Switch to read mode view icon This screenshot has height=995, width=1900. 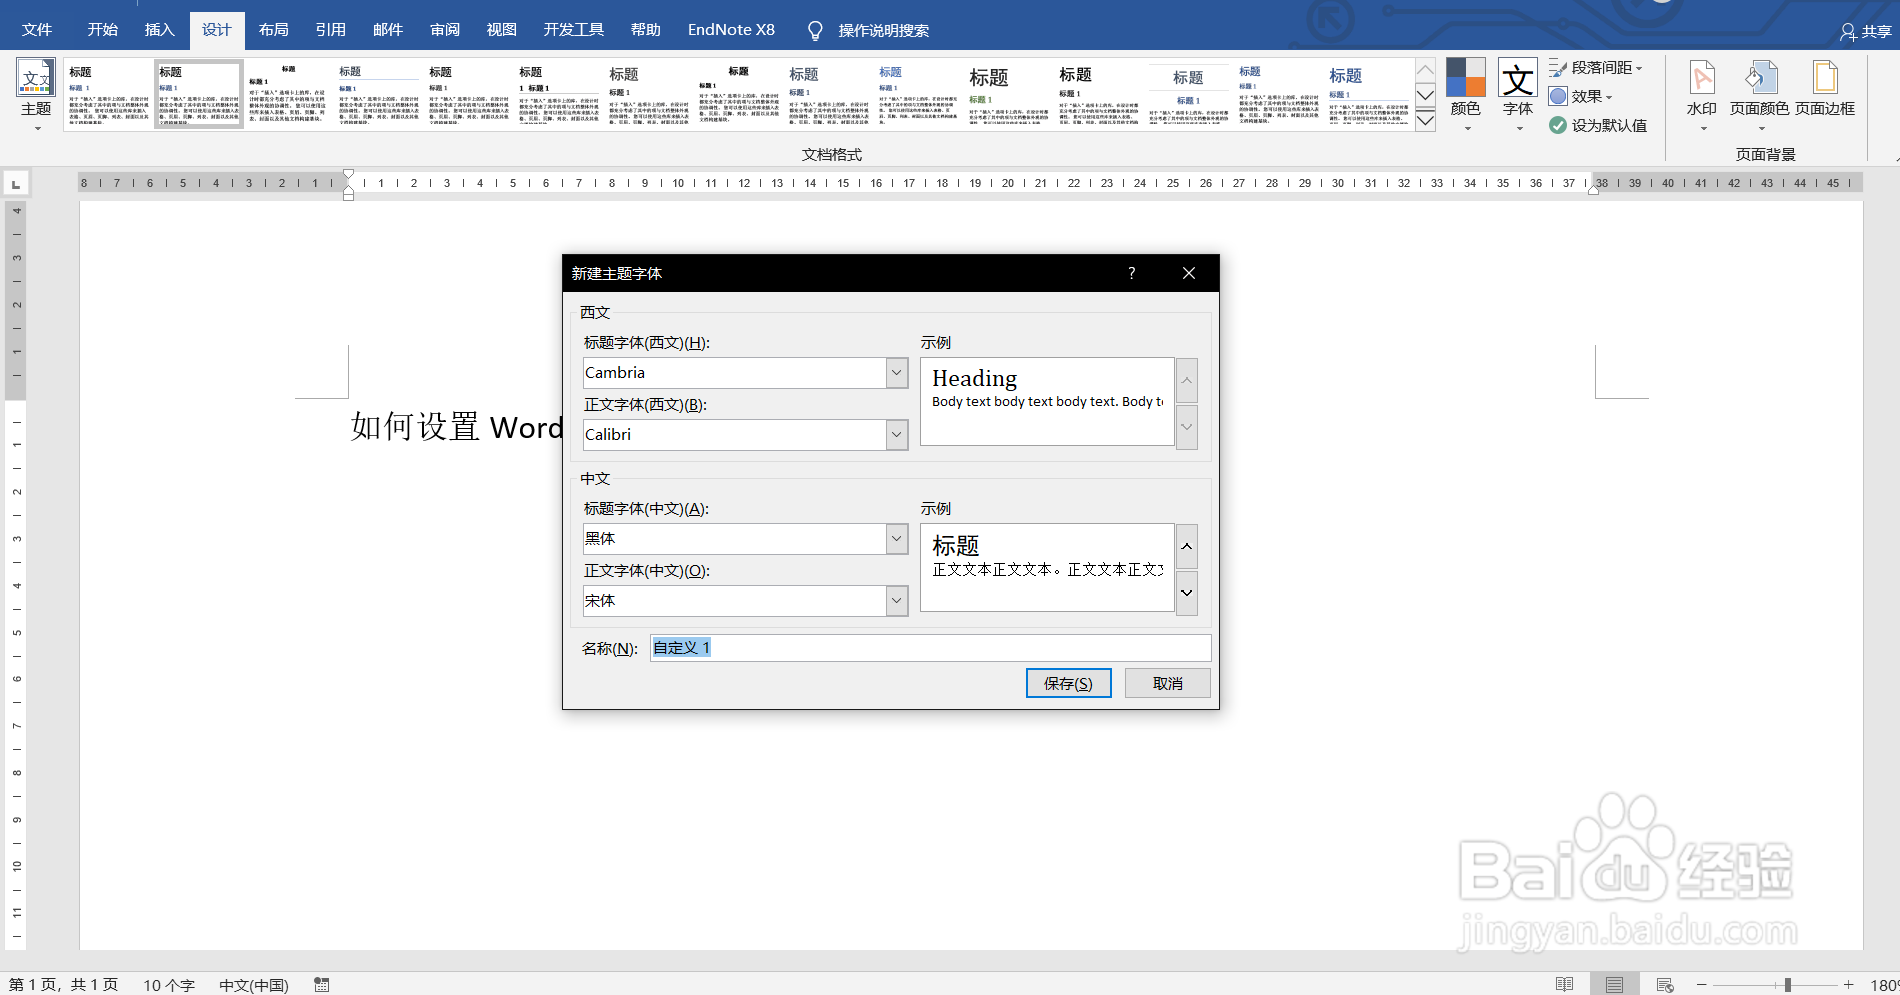(x=1565, y=985)
